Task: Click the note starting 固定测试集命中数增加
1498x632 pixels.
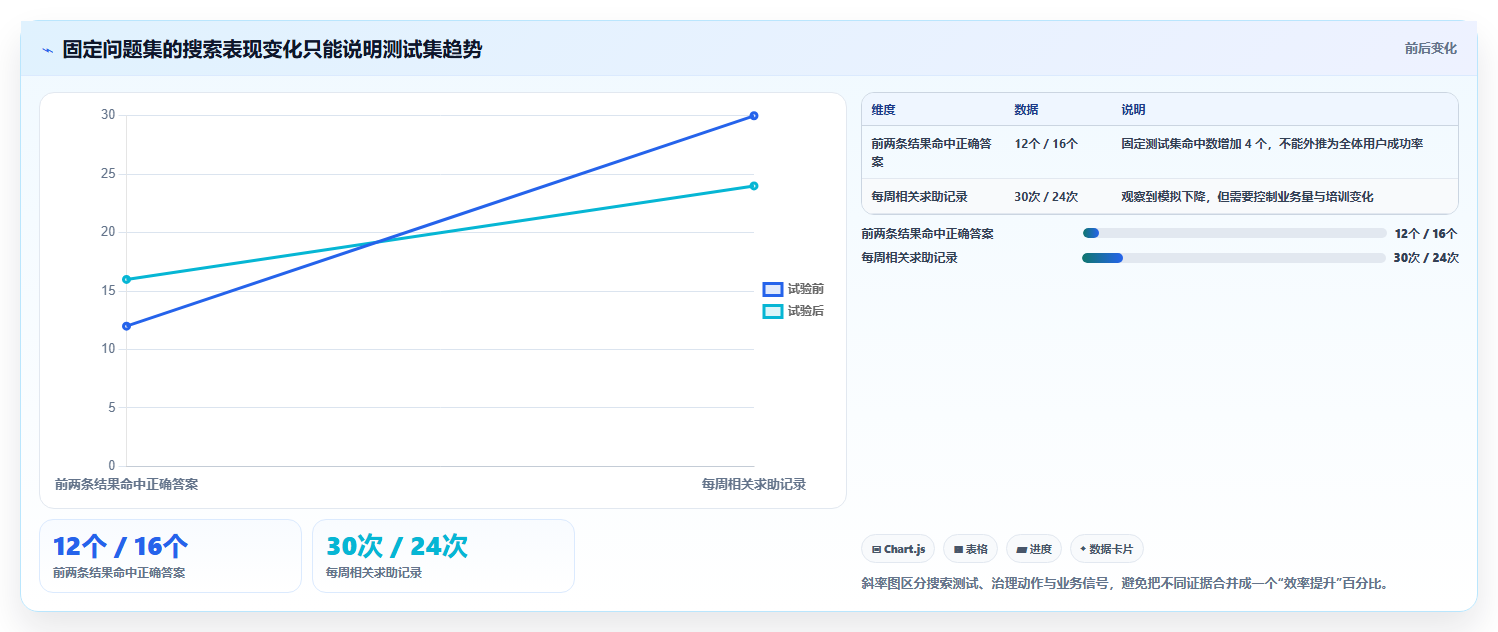Action: [1272, 143]
